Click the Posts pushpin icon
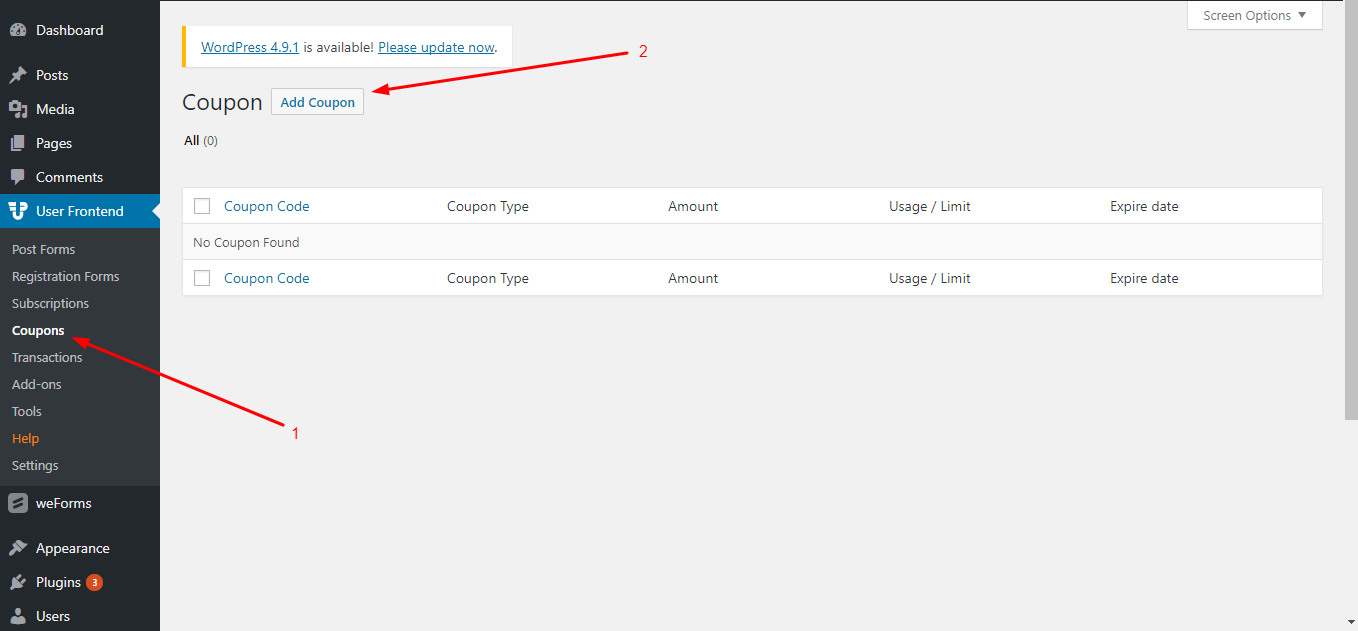The image size is (1358, 631). pos(18,75)
